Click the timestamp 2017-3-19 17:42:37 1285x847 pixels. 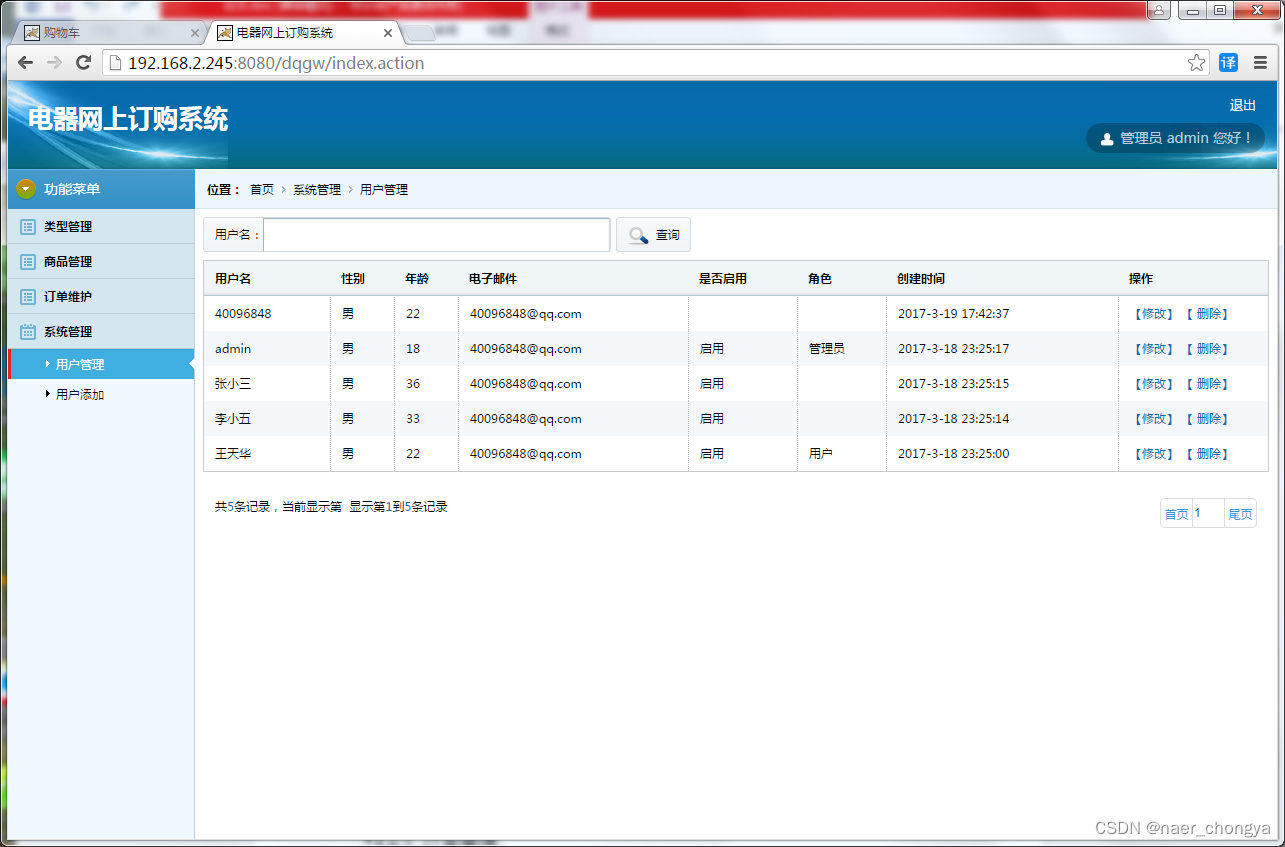click(x=954, y=314)
